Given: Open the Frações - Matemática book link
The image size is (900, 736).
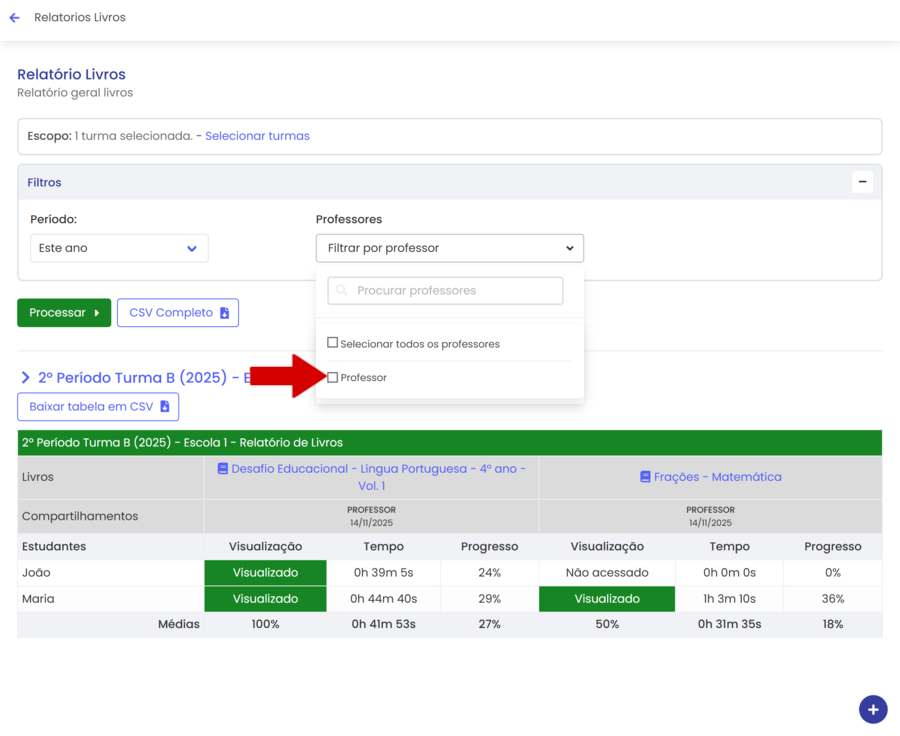Looking at the screenshot, I should point(717,477).
